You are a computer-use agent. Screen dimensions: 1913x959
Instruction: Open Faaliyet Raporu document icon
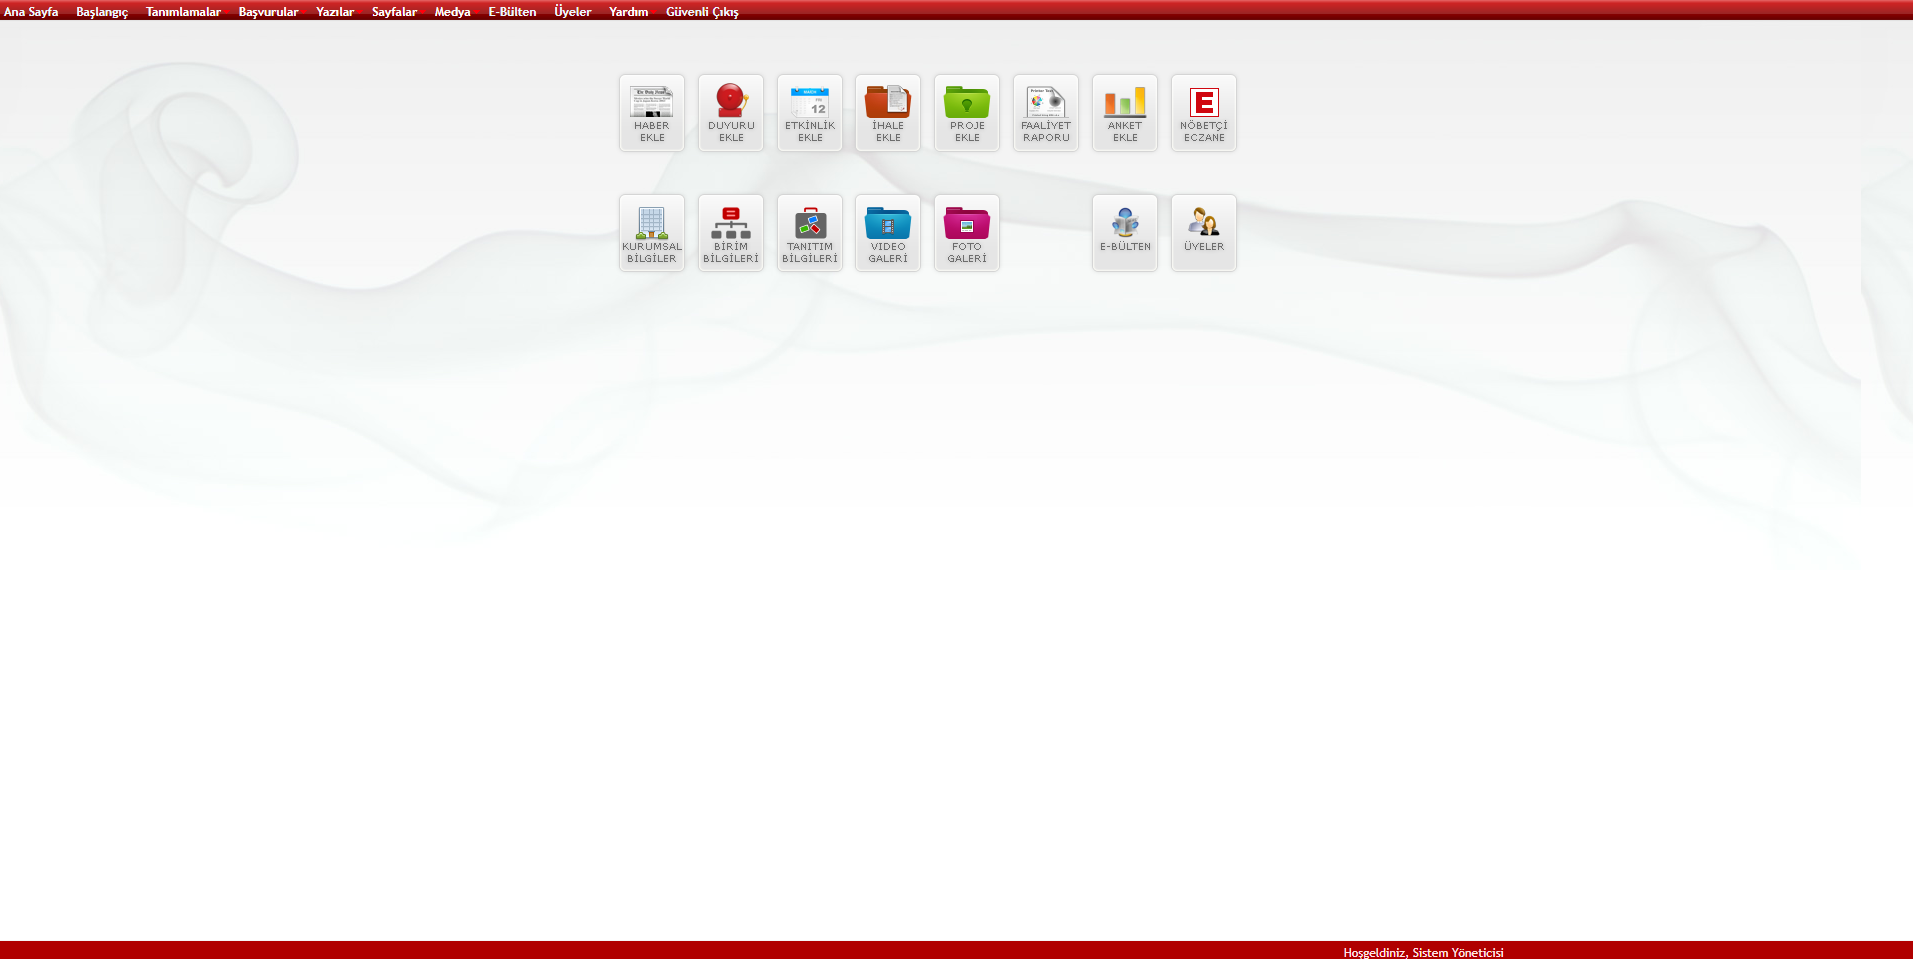click(1045, 112)
